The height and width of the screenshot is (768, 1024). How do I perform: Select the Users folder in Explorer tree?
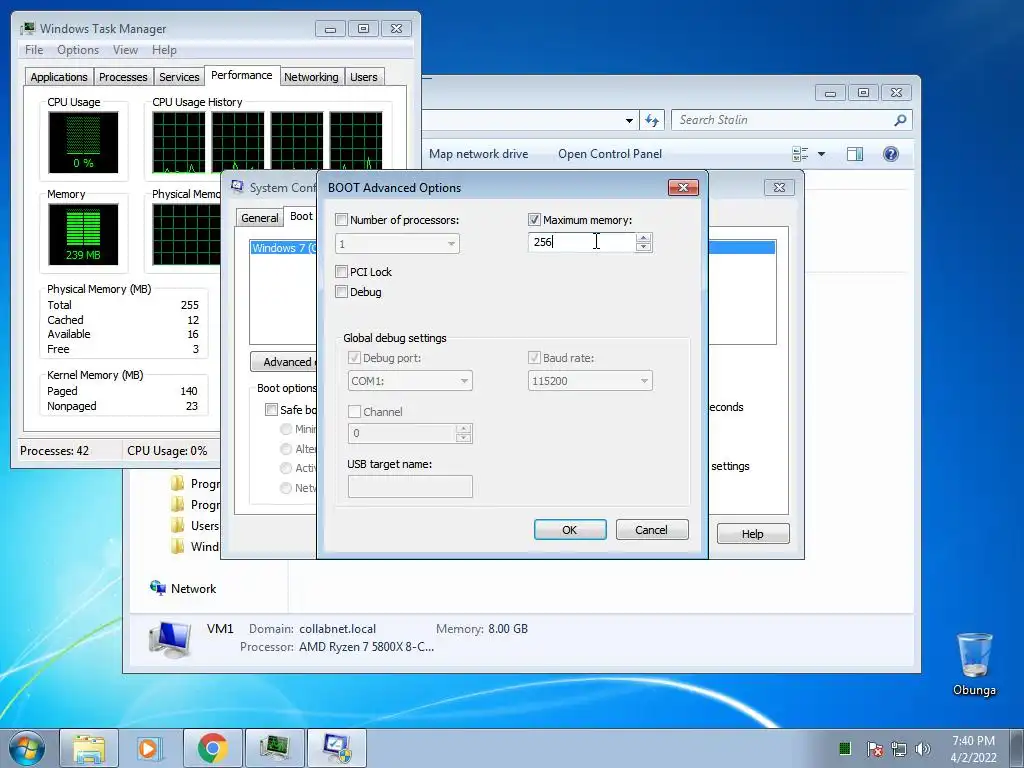pyautogui.click(x=195, y=526)
